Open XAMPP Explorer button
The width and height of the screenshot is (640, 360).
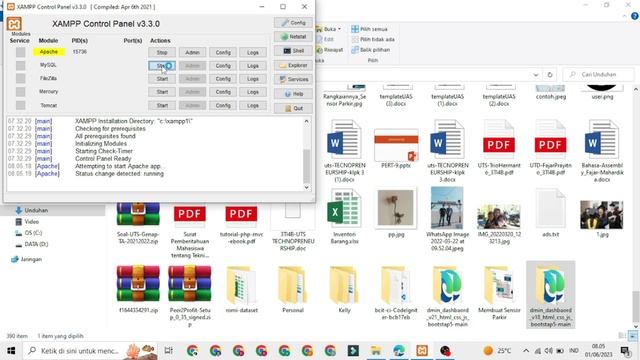293,65
